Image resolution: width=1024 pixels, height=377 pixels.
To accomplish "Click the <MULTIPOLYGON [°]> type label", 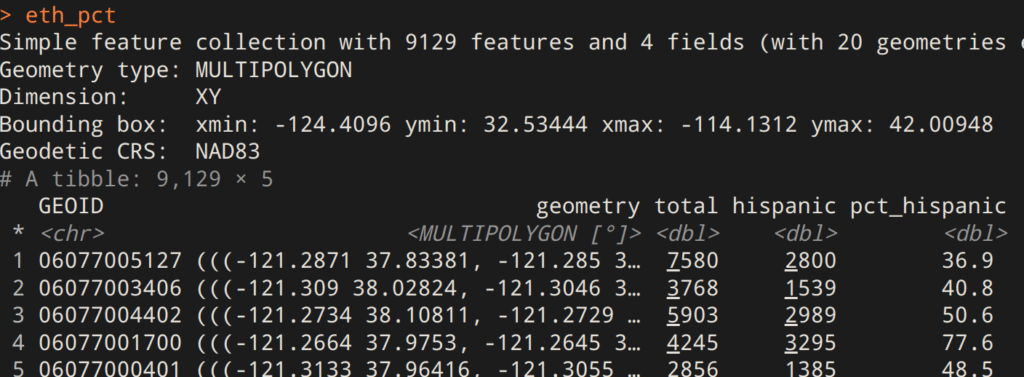I will point(524,233).
